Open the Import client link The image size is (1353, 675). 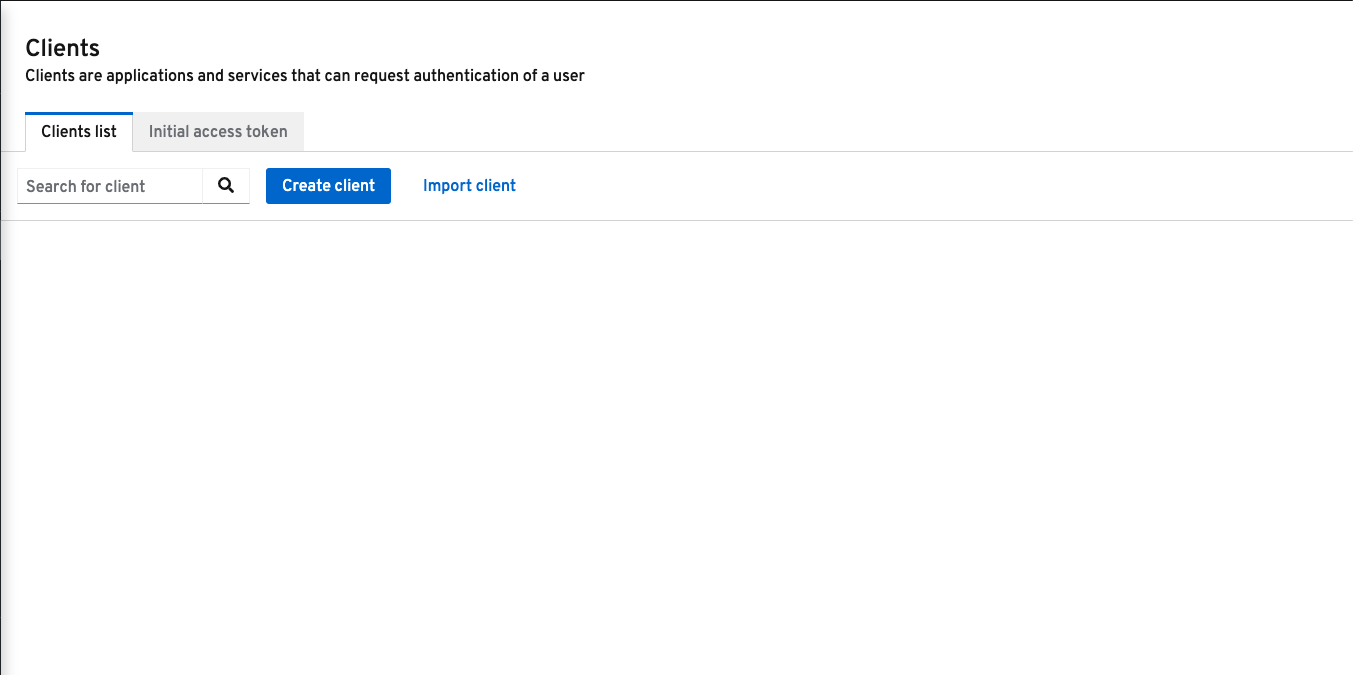(x=469, y=185)
